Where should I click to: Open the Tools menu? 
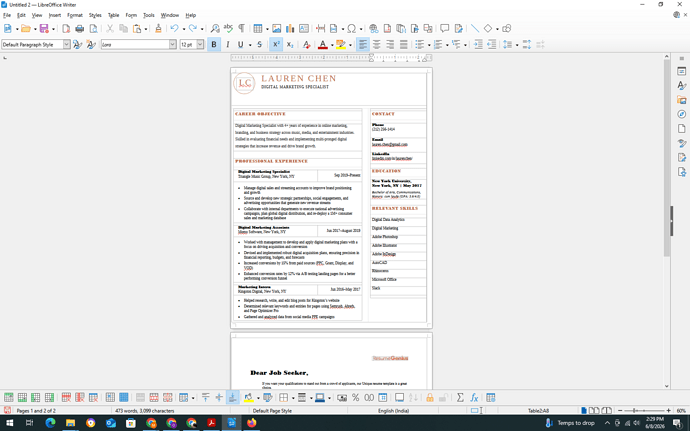149,15
